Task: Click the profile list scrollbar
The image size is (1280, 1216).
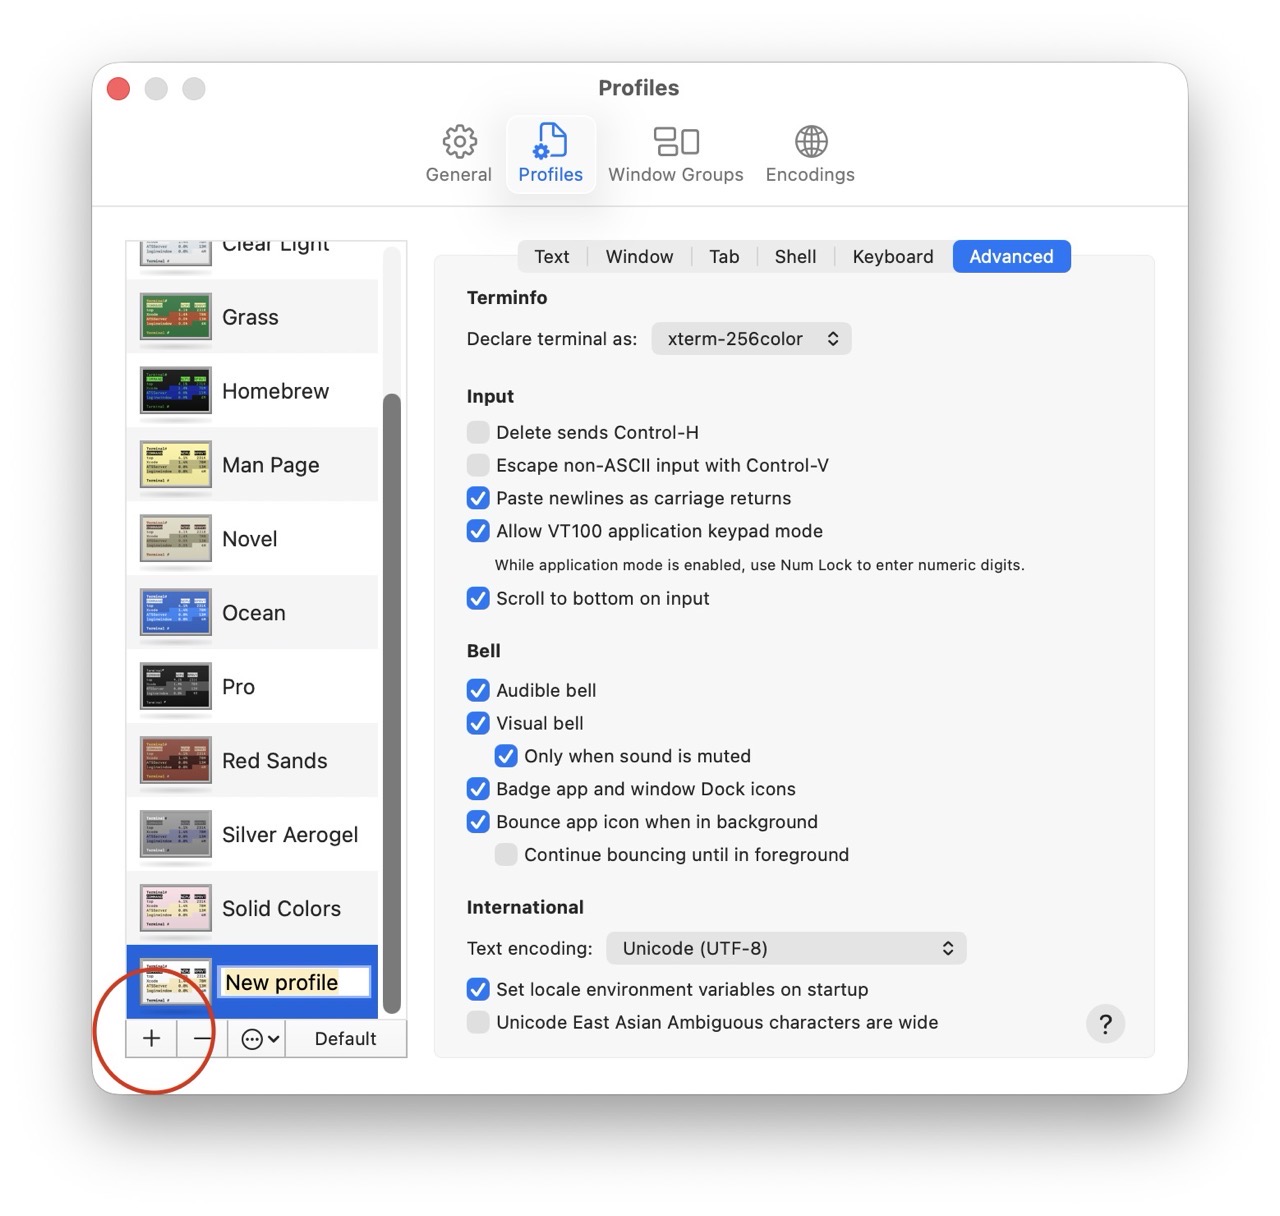Action: tap(392, 704)
